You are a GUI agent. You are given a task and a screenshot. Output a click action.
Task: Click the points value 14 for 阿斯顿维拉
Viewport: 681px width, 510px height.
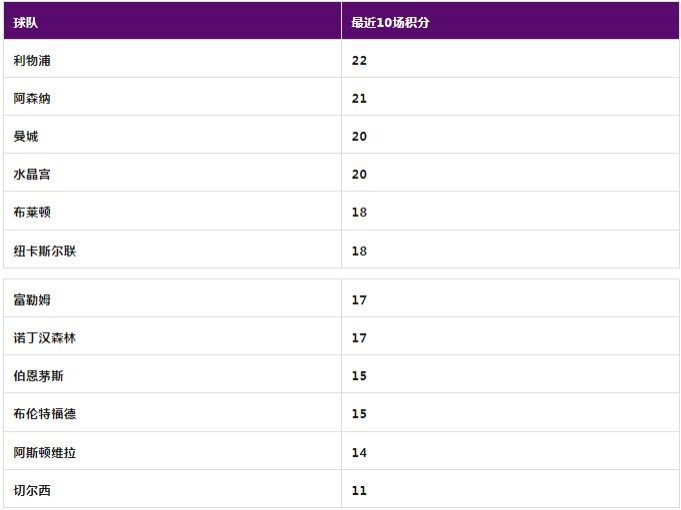pos(359,452)
